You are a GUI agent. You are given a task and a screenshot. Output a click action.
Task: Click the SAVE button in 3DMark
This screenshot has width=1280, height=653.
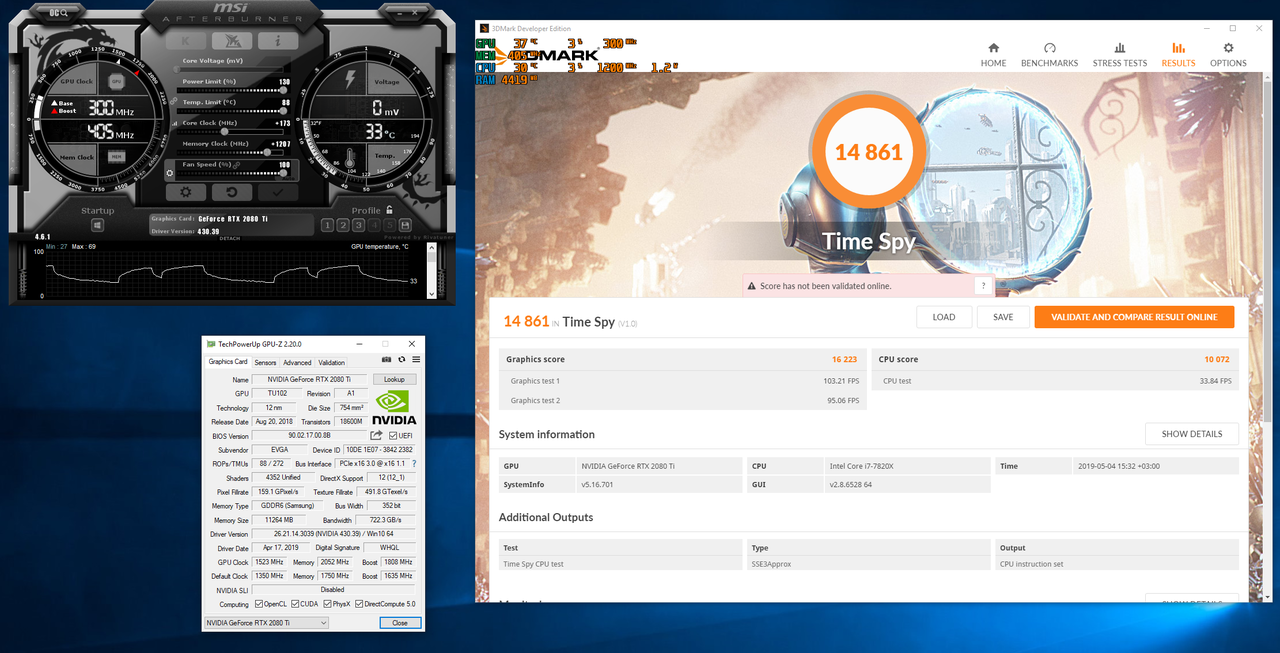(1003, 317)
